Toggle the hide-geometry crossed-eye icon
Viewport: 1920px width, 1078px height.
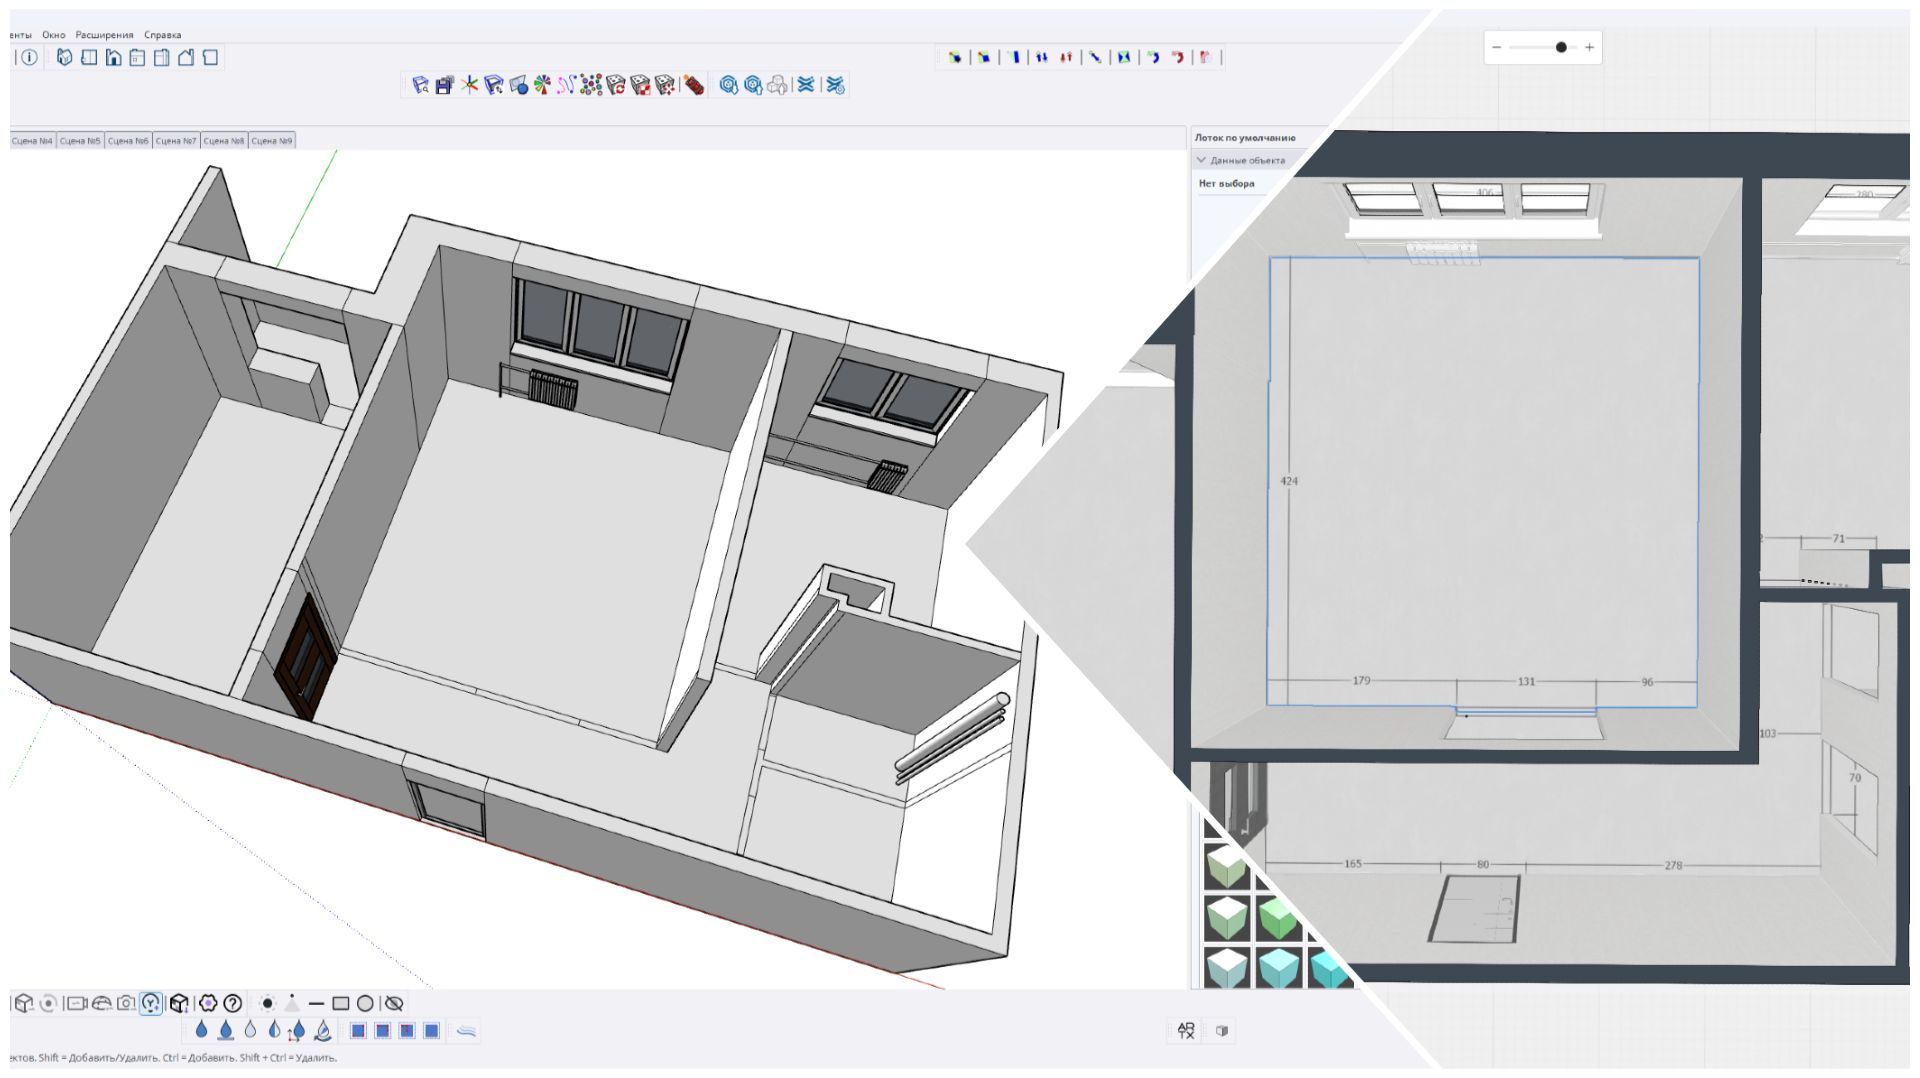pos(392,1003)
